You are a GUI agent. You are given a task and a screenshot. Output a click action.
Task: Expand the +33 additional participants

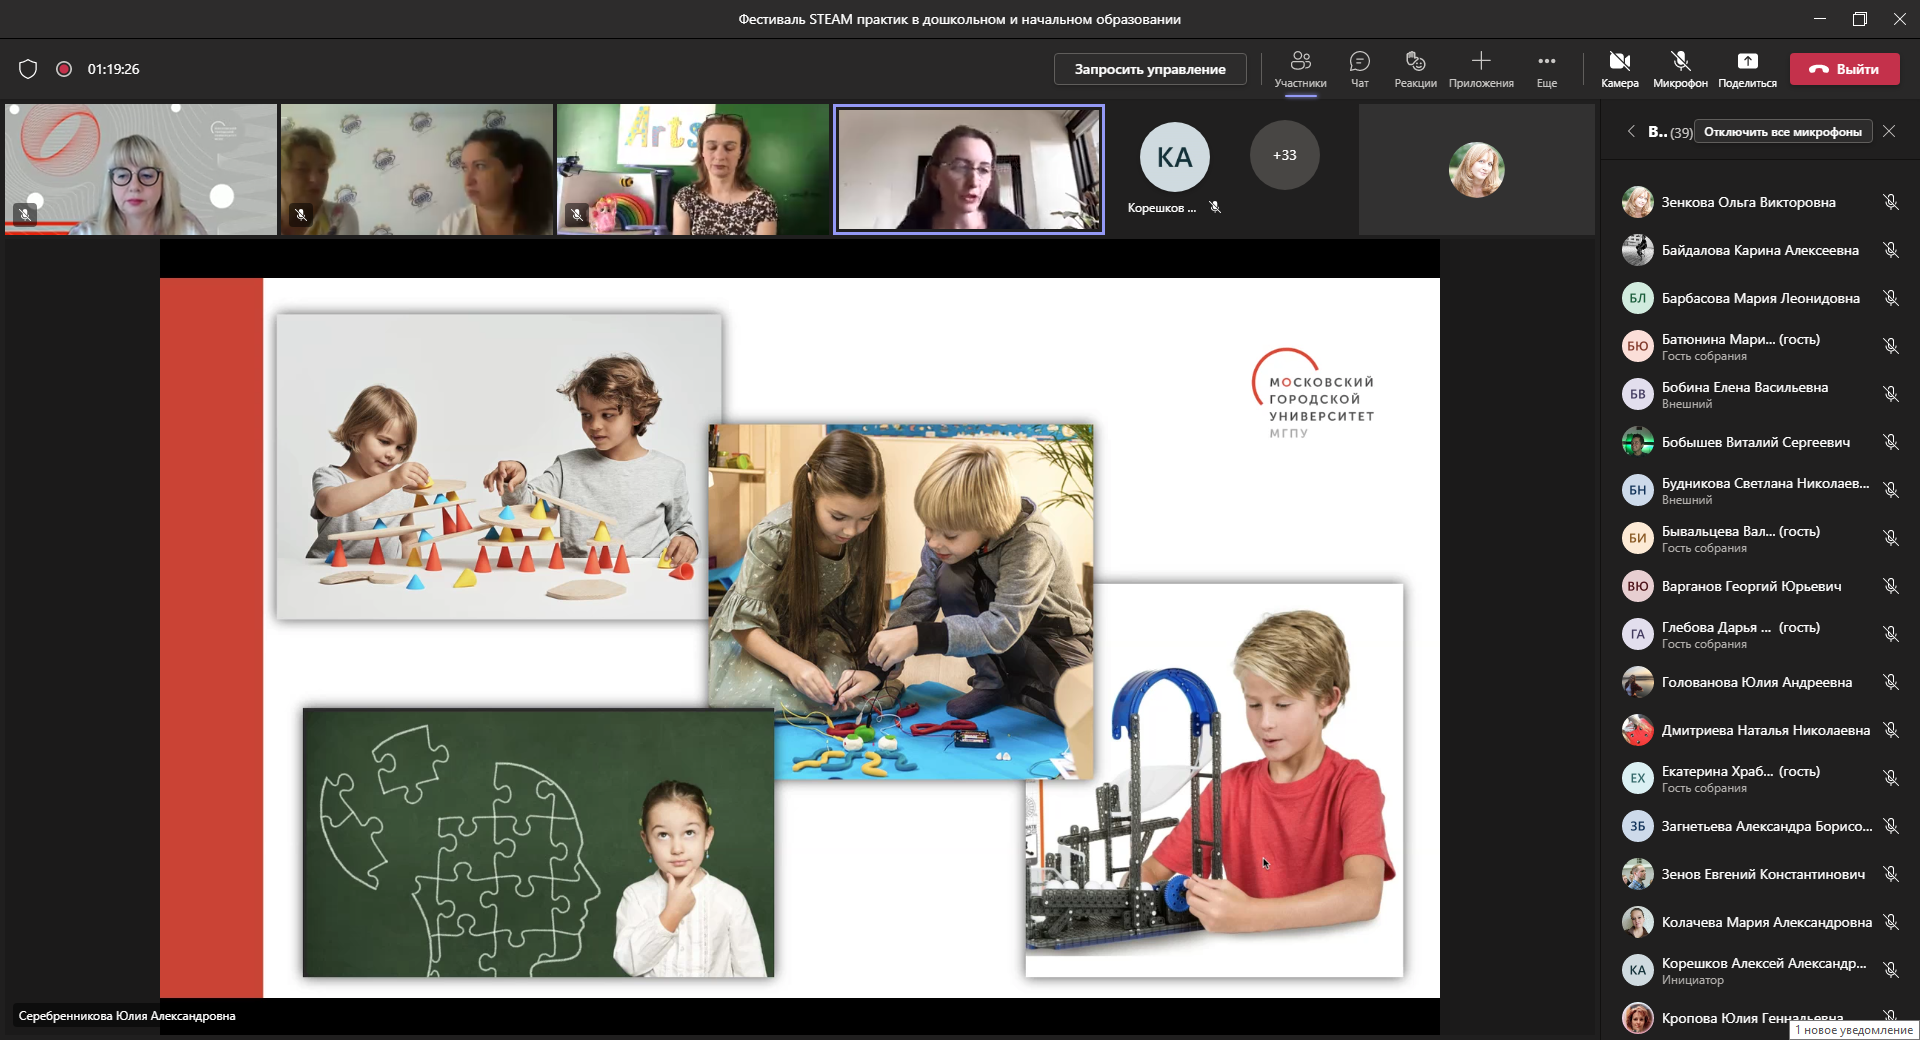(x=1284, y=155)
